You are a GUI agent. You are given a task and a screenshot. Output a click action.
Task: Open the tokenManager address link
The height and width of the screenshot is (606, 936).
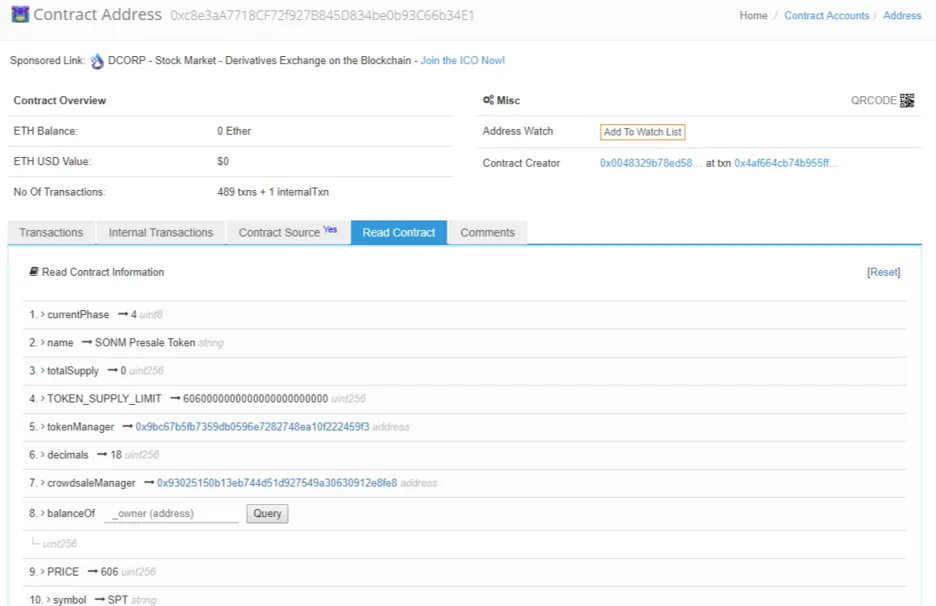[253, 427]
